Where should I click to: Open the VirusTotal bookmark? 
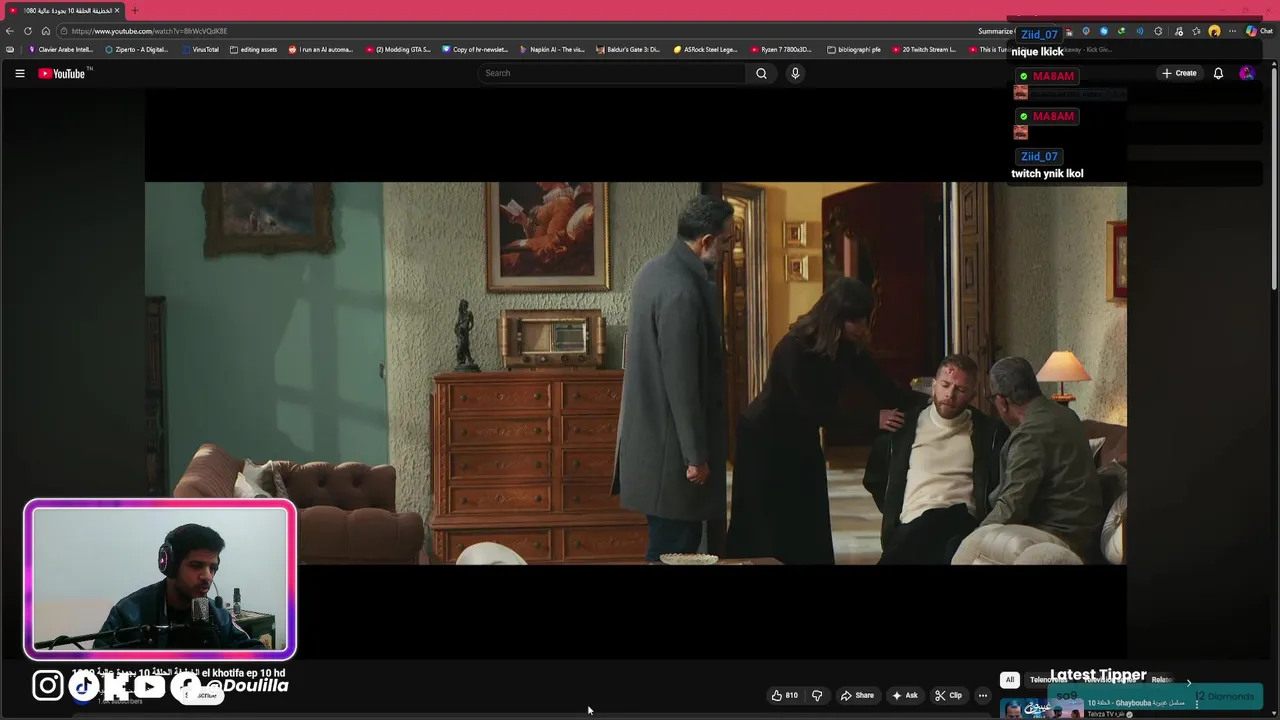200,49
